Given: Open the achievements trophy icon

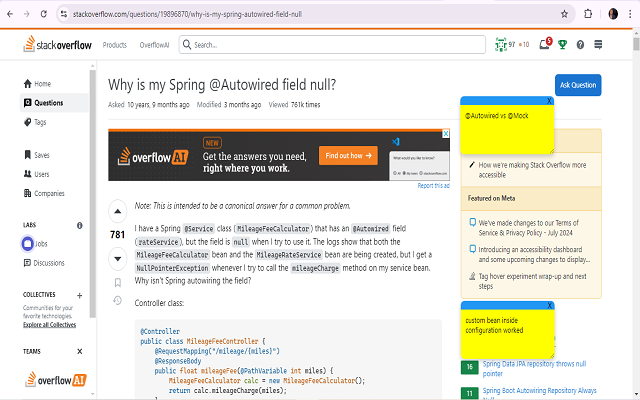Looking at the screenshot, I should 562,44.
